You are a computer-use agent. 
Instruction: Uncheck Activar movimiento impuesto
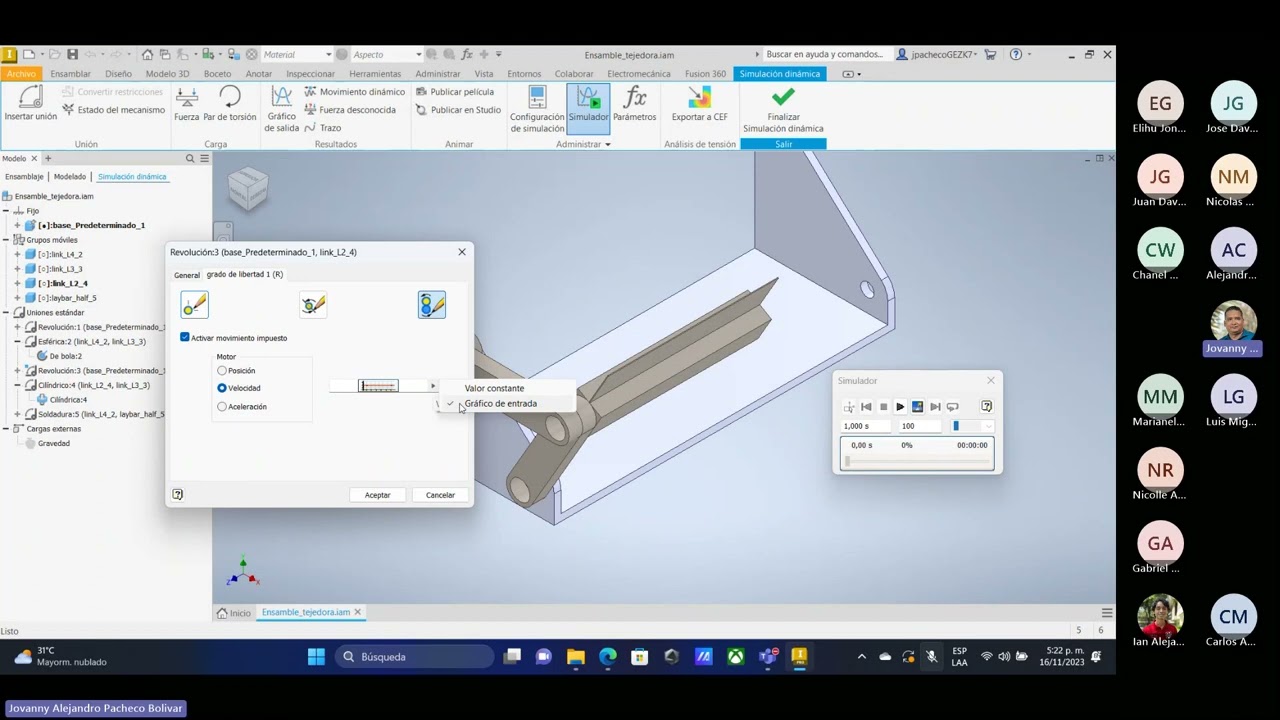tap(185, 338)
